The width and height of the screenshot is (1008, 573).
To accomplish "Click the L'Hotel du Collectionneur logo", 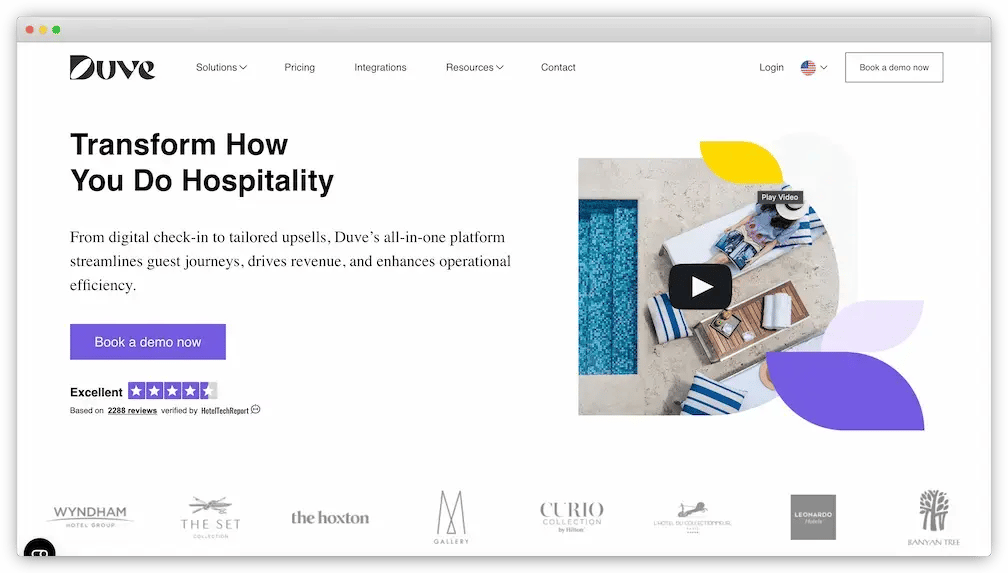I will [692, 517].
